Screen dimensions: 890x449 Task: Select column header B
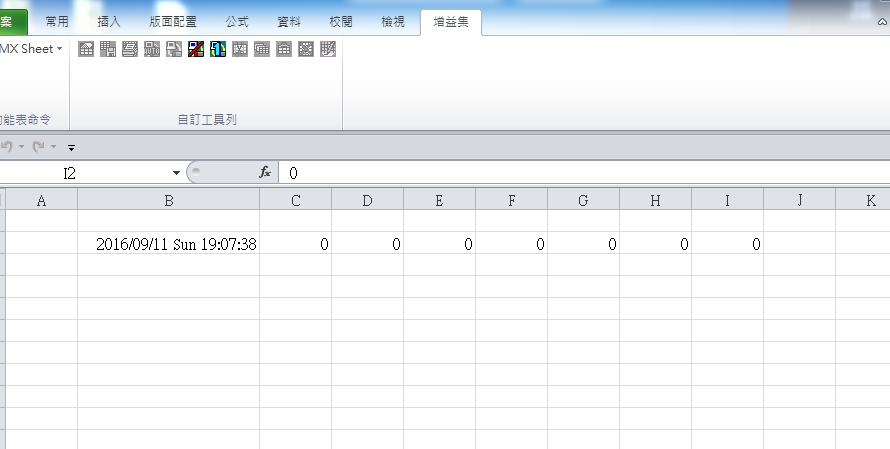tap(168, 201)
